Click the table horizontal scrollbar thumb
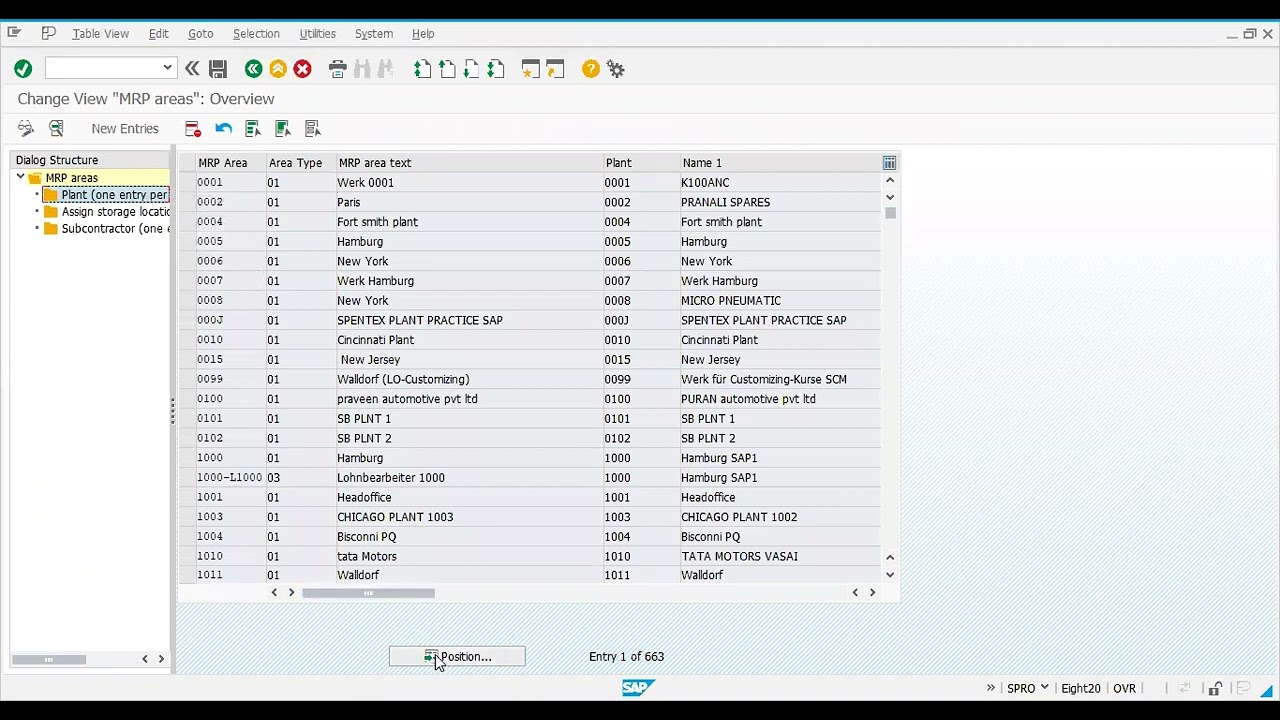 click(368, 593)
